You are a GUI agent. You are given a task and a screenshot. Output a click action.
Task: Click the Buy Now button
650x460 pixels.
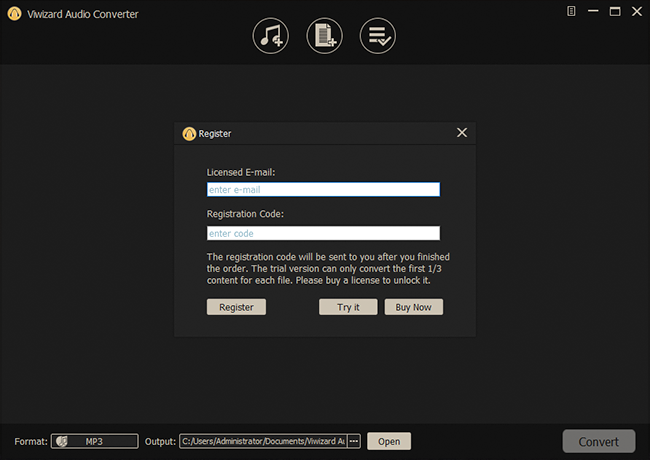[x=414, y=307]
